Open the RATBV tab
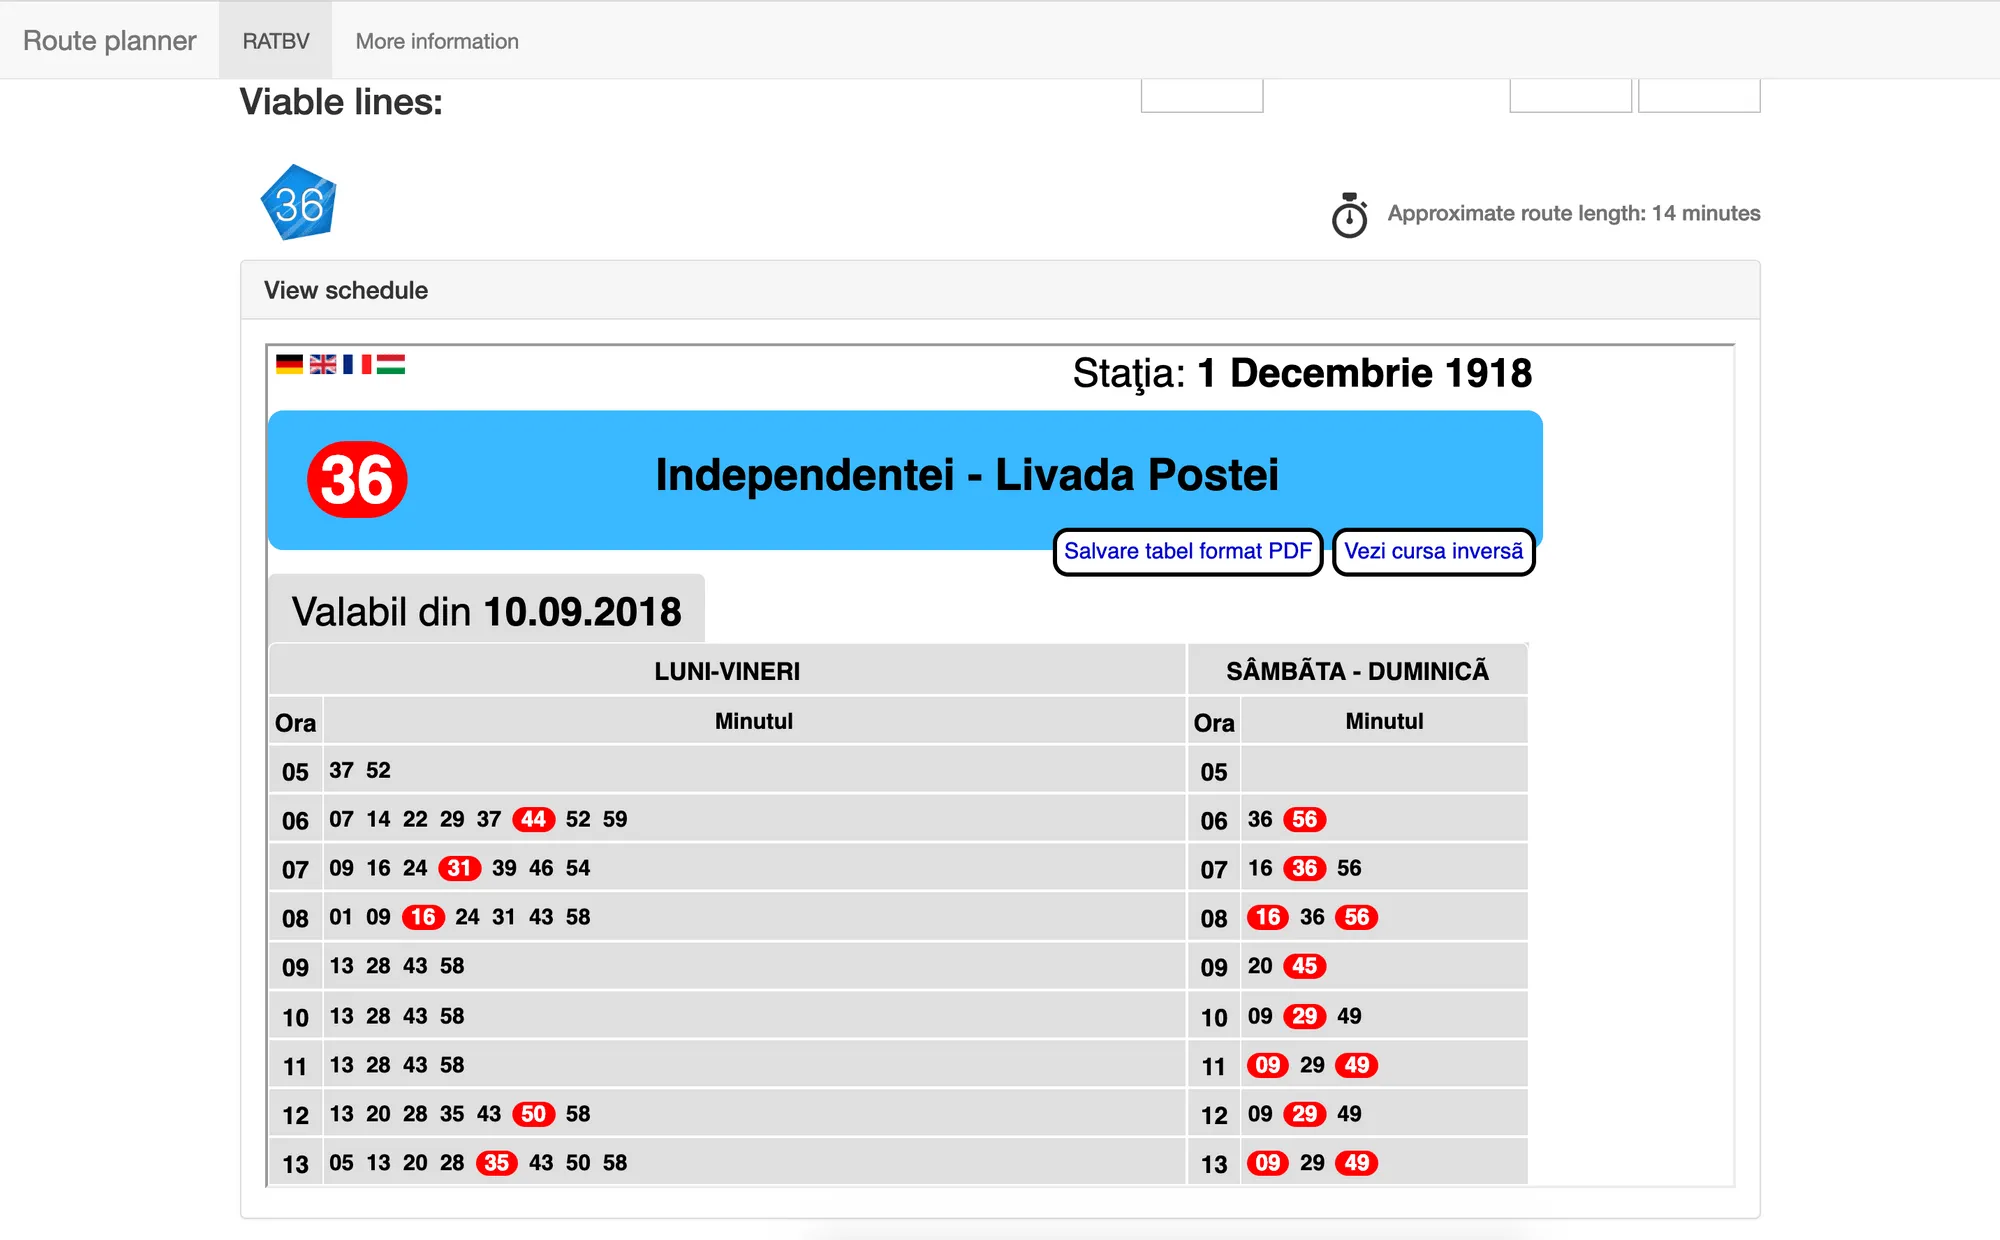This screenshot has height=1240, width=2000. coord(276,41)
